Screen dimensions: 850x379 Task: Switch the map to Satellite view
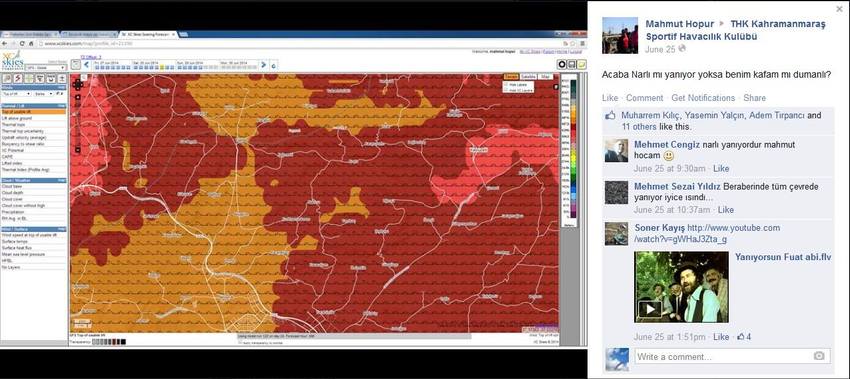528,76
